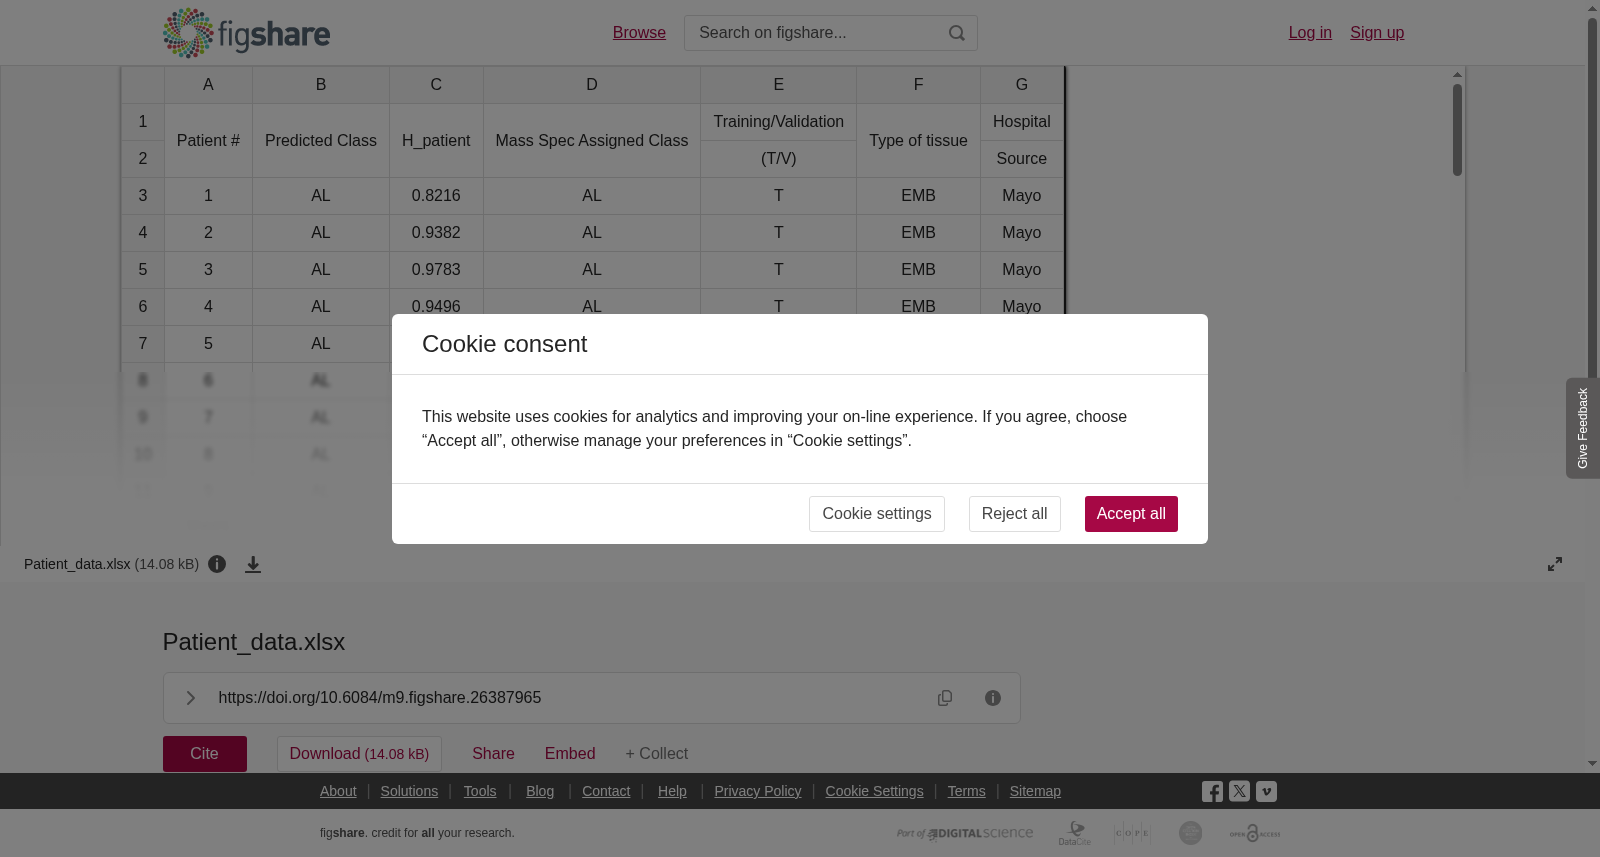Click the spreadsheet preview vertical scrollbar
The width and height of the screenshot is (1600, 857).
(1457, 130)
